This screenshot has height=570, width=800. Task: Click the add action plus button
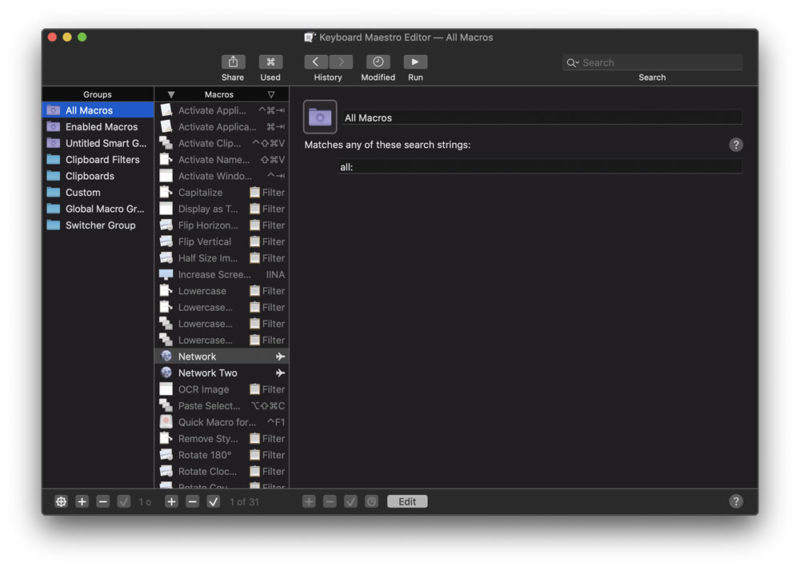tap(309, 502)
